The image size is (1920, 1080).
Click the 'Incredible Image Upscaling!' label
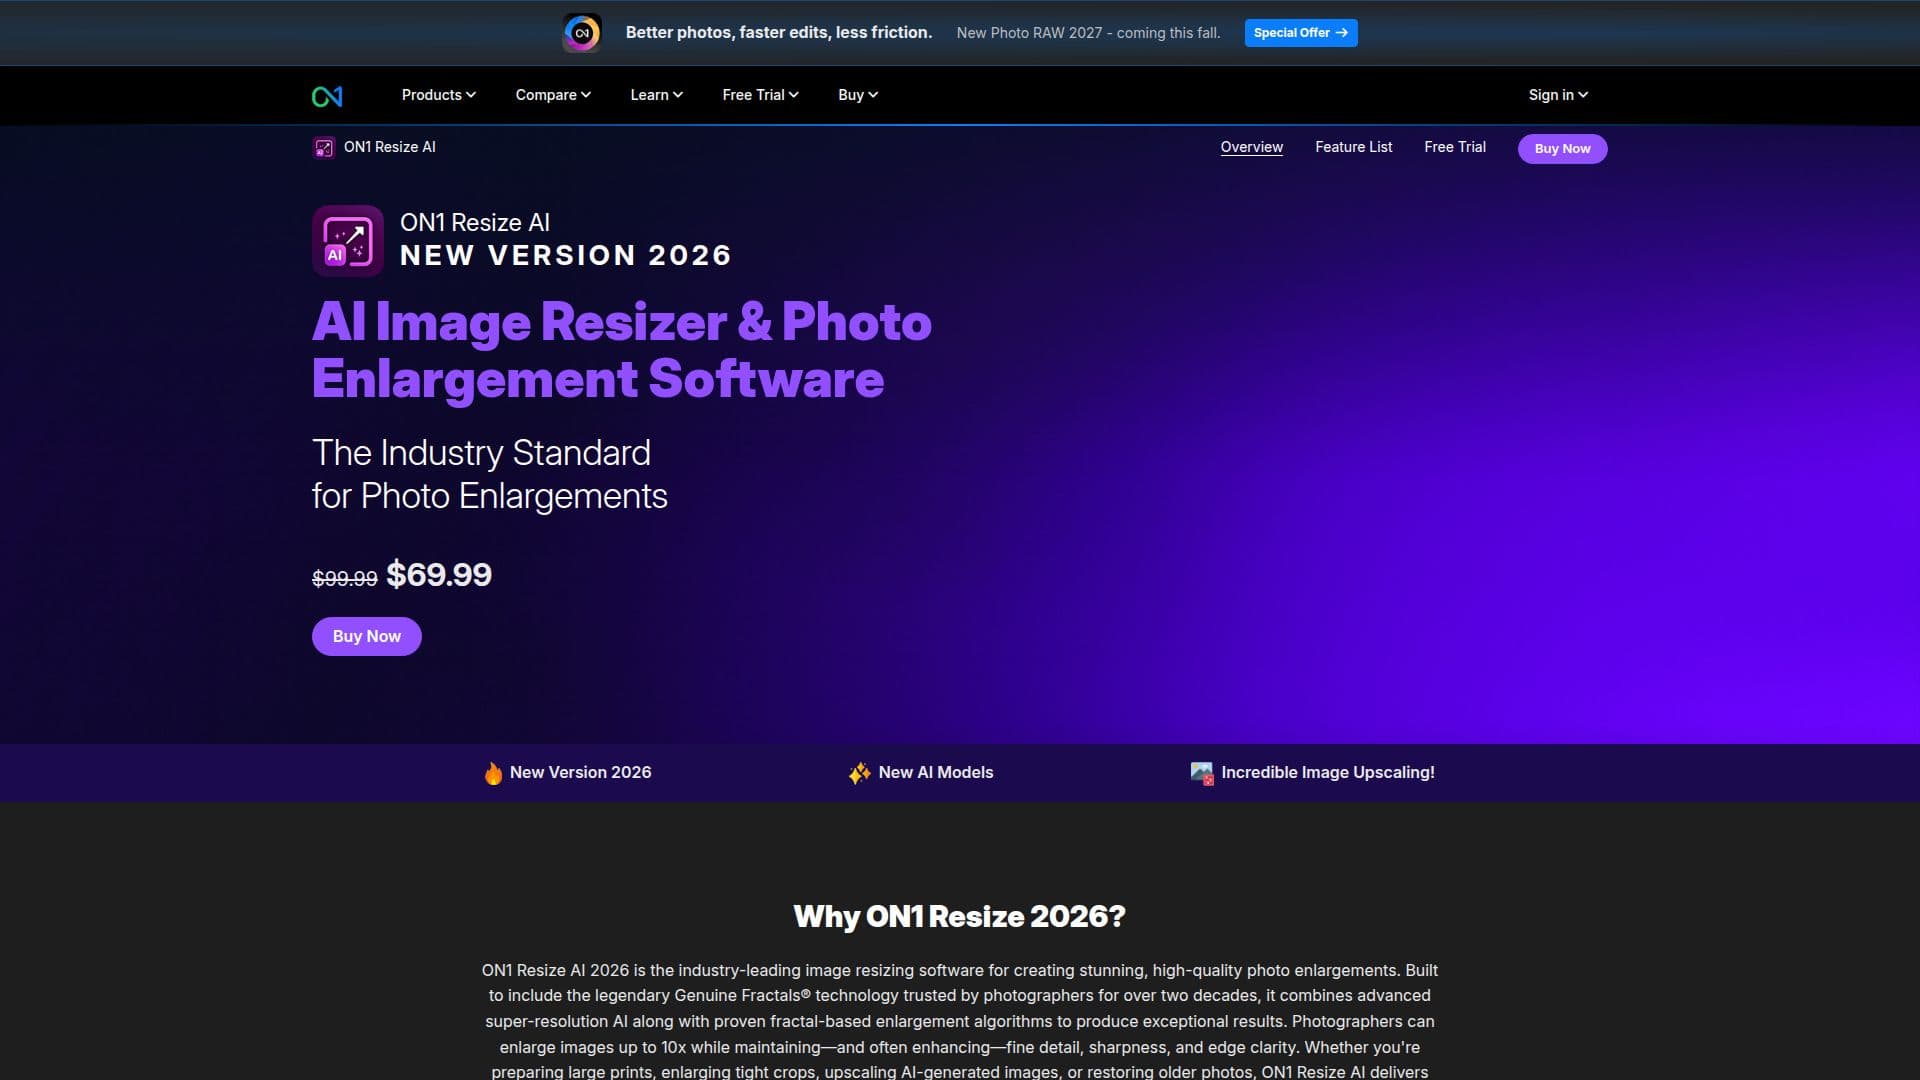tap(1327, 773)
